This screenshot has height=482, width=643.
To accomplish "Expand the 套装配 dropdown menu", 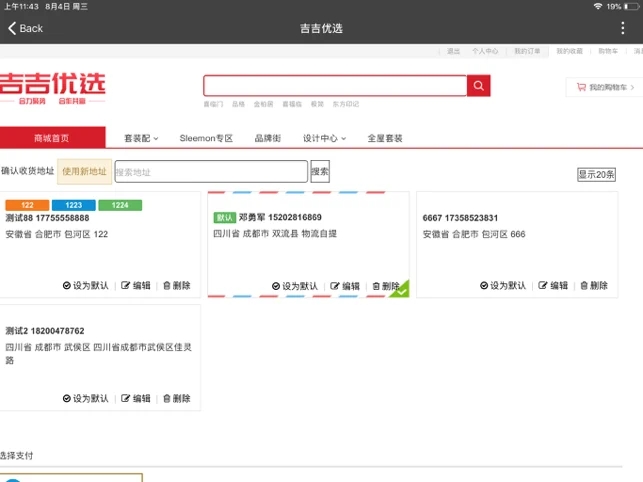I will click(141, 138).
